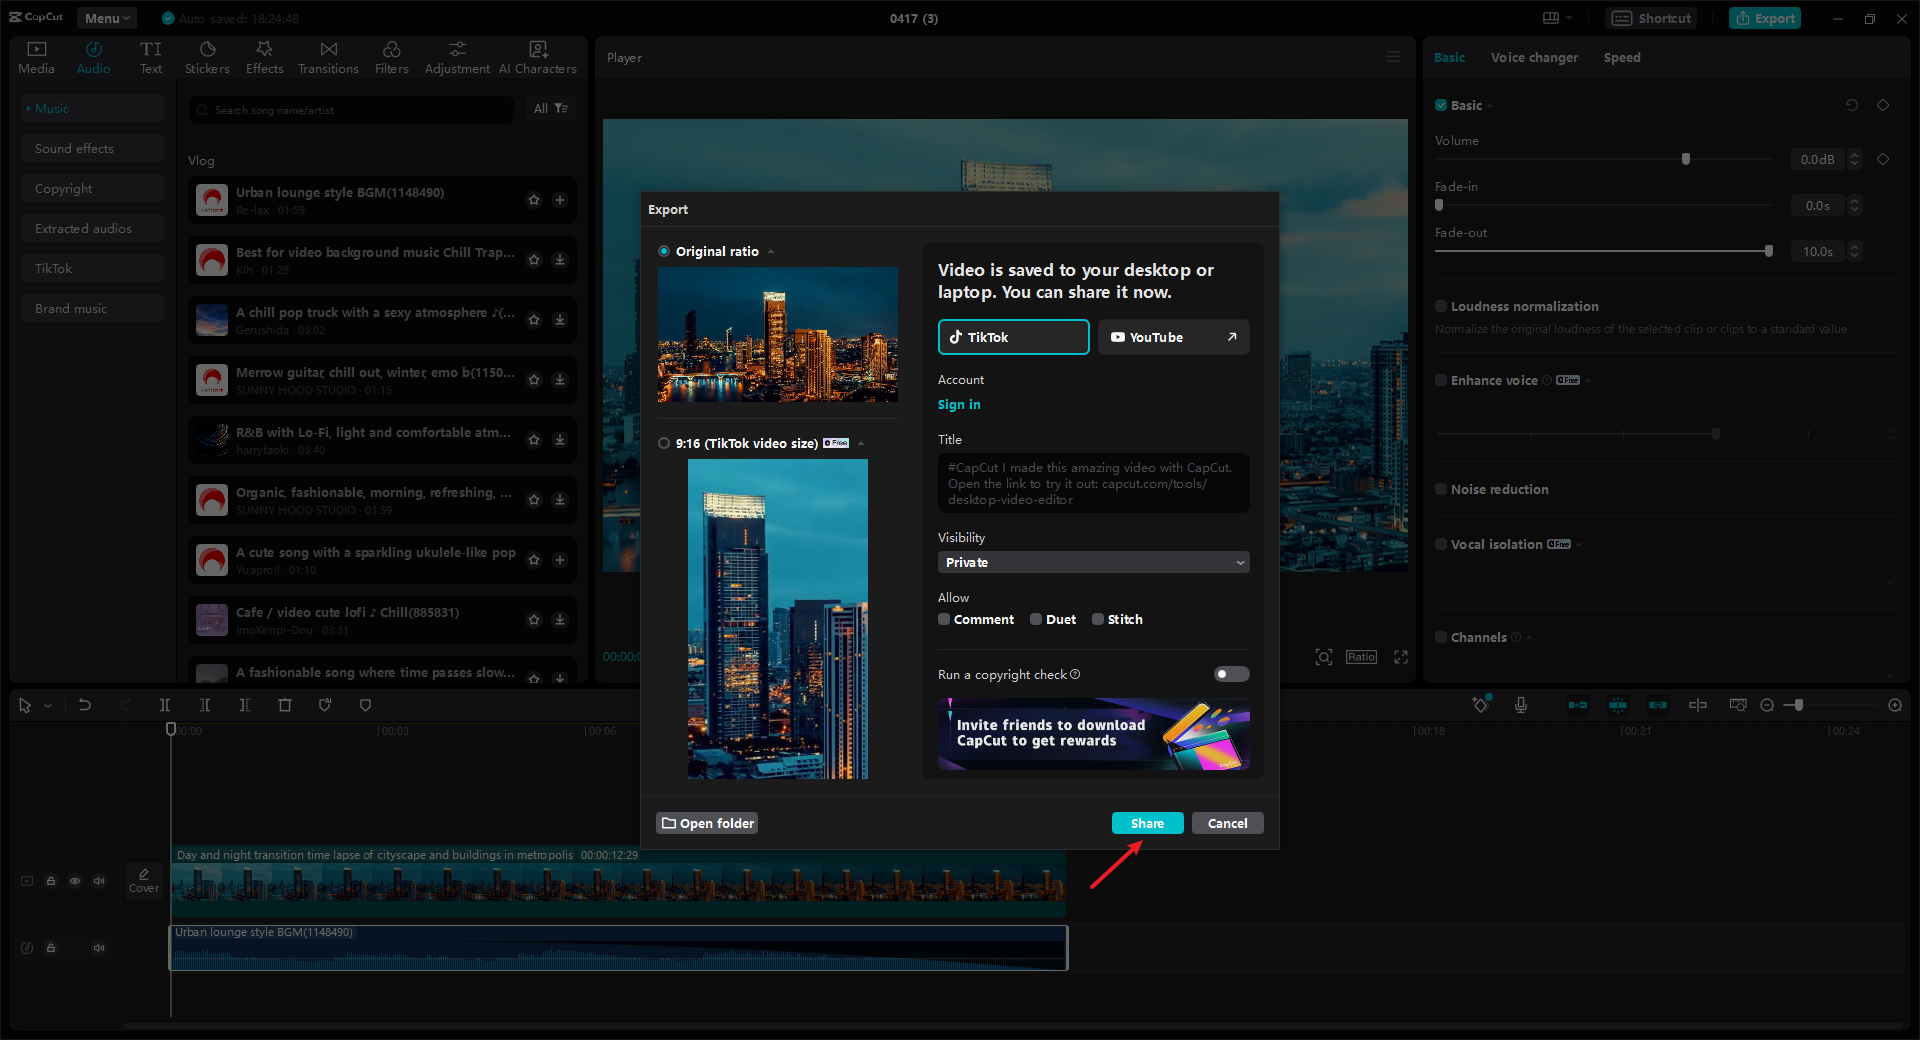Select the Split tool in the timeline toolbar
This screenshot has height=1040, width=1920.
coord(166,705)
